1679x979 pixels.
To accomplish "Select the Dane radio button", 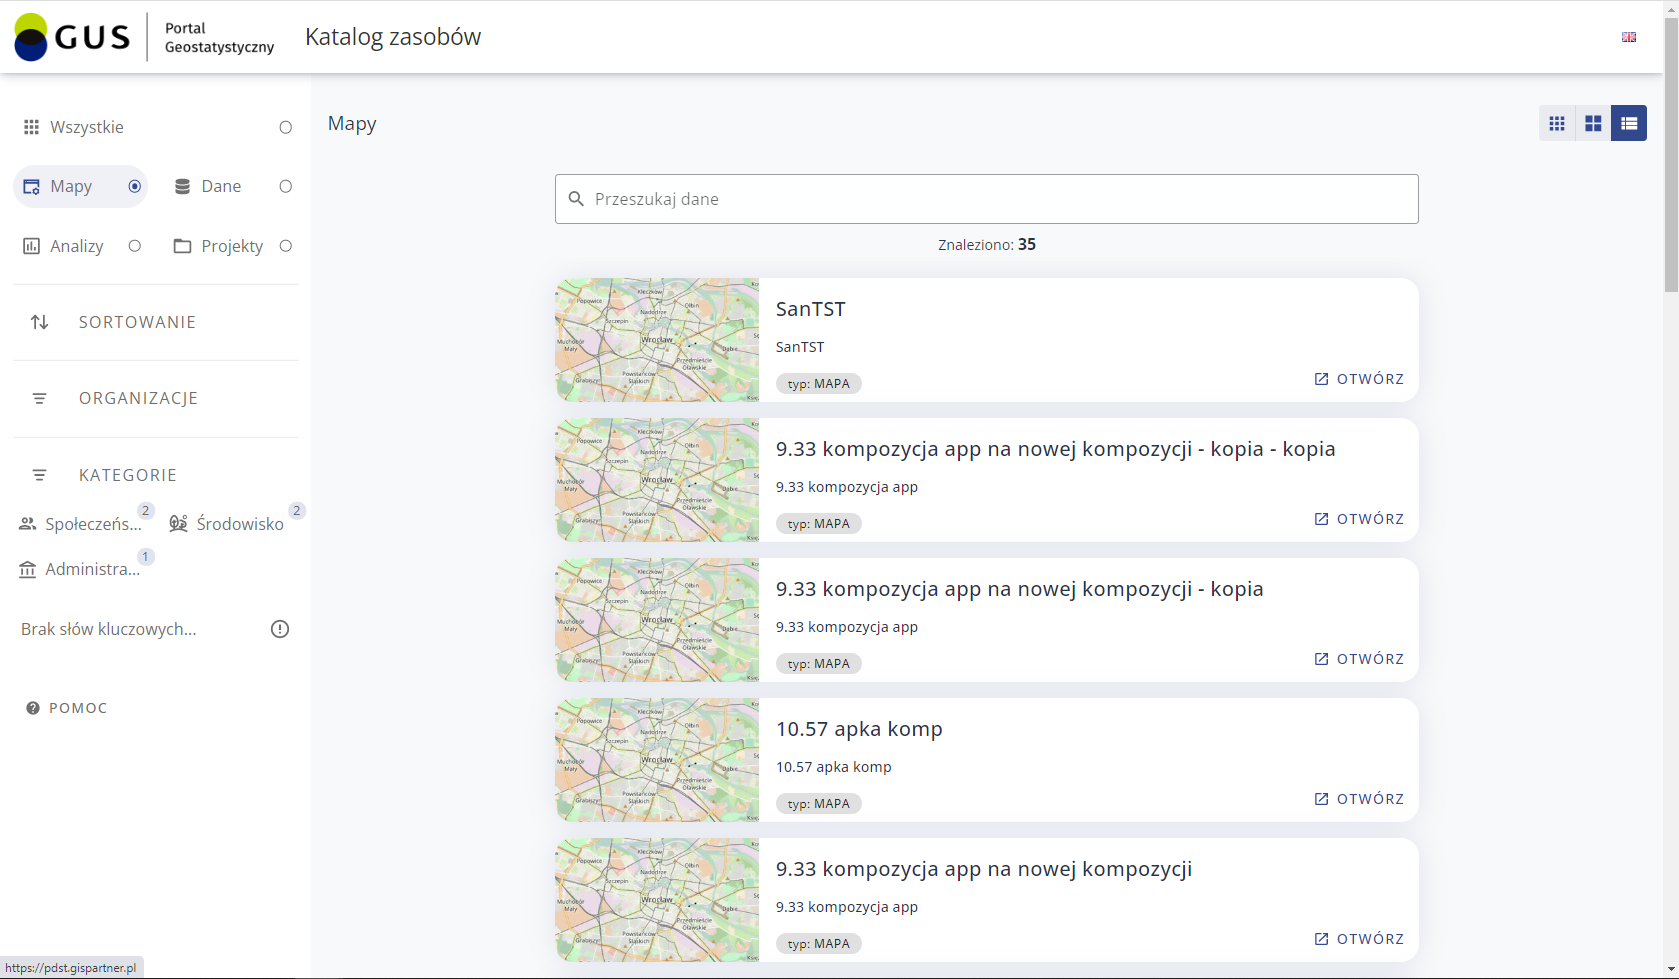I will pyautogui.click(x=286, y=187).
